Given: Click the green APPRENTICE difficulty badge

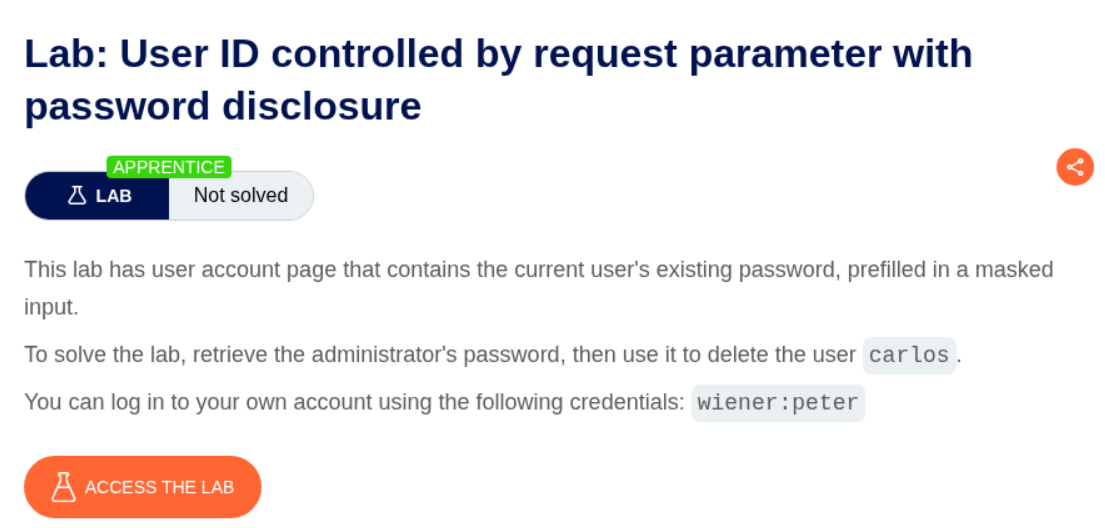Looking at the screenshot, I should [x=169, y=167].
